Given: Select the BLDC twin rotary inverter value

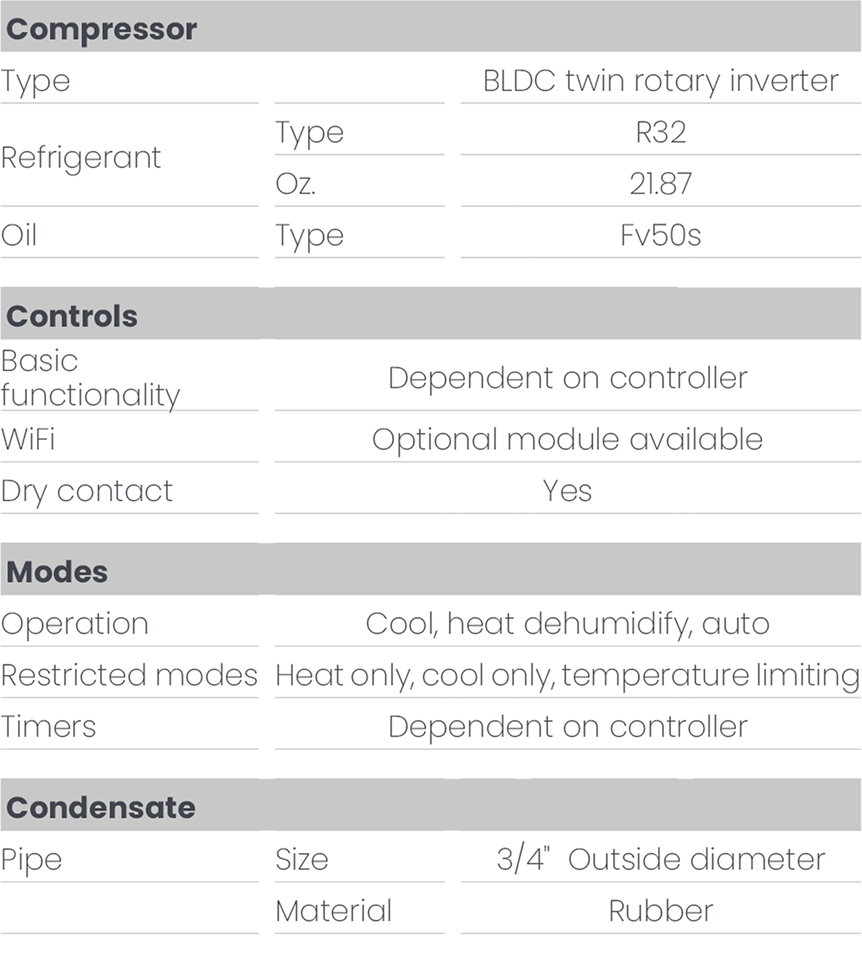Looking at the screenshot, I should (661, 81).
